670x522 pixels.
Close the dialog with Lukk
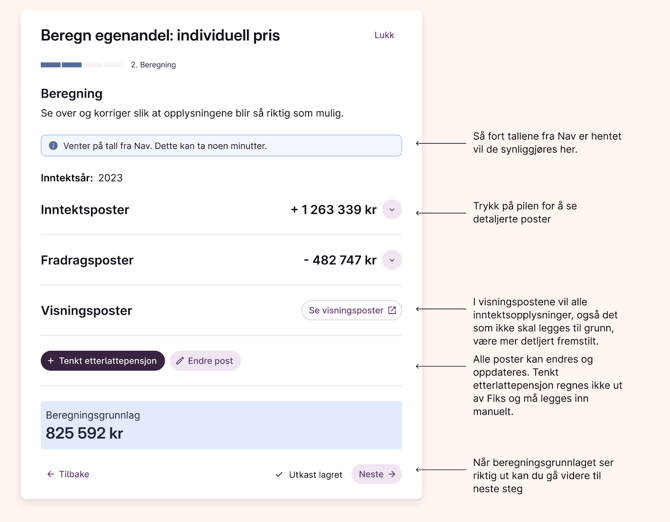pos(384,35)
